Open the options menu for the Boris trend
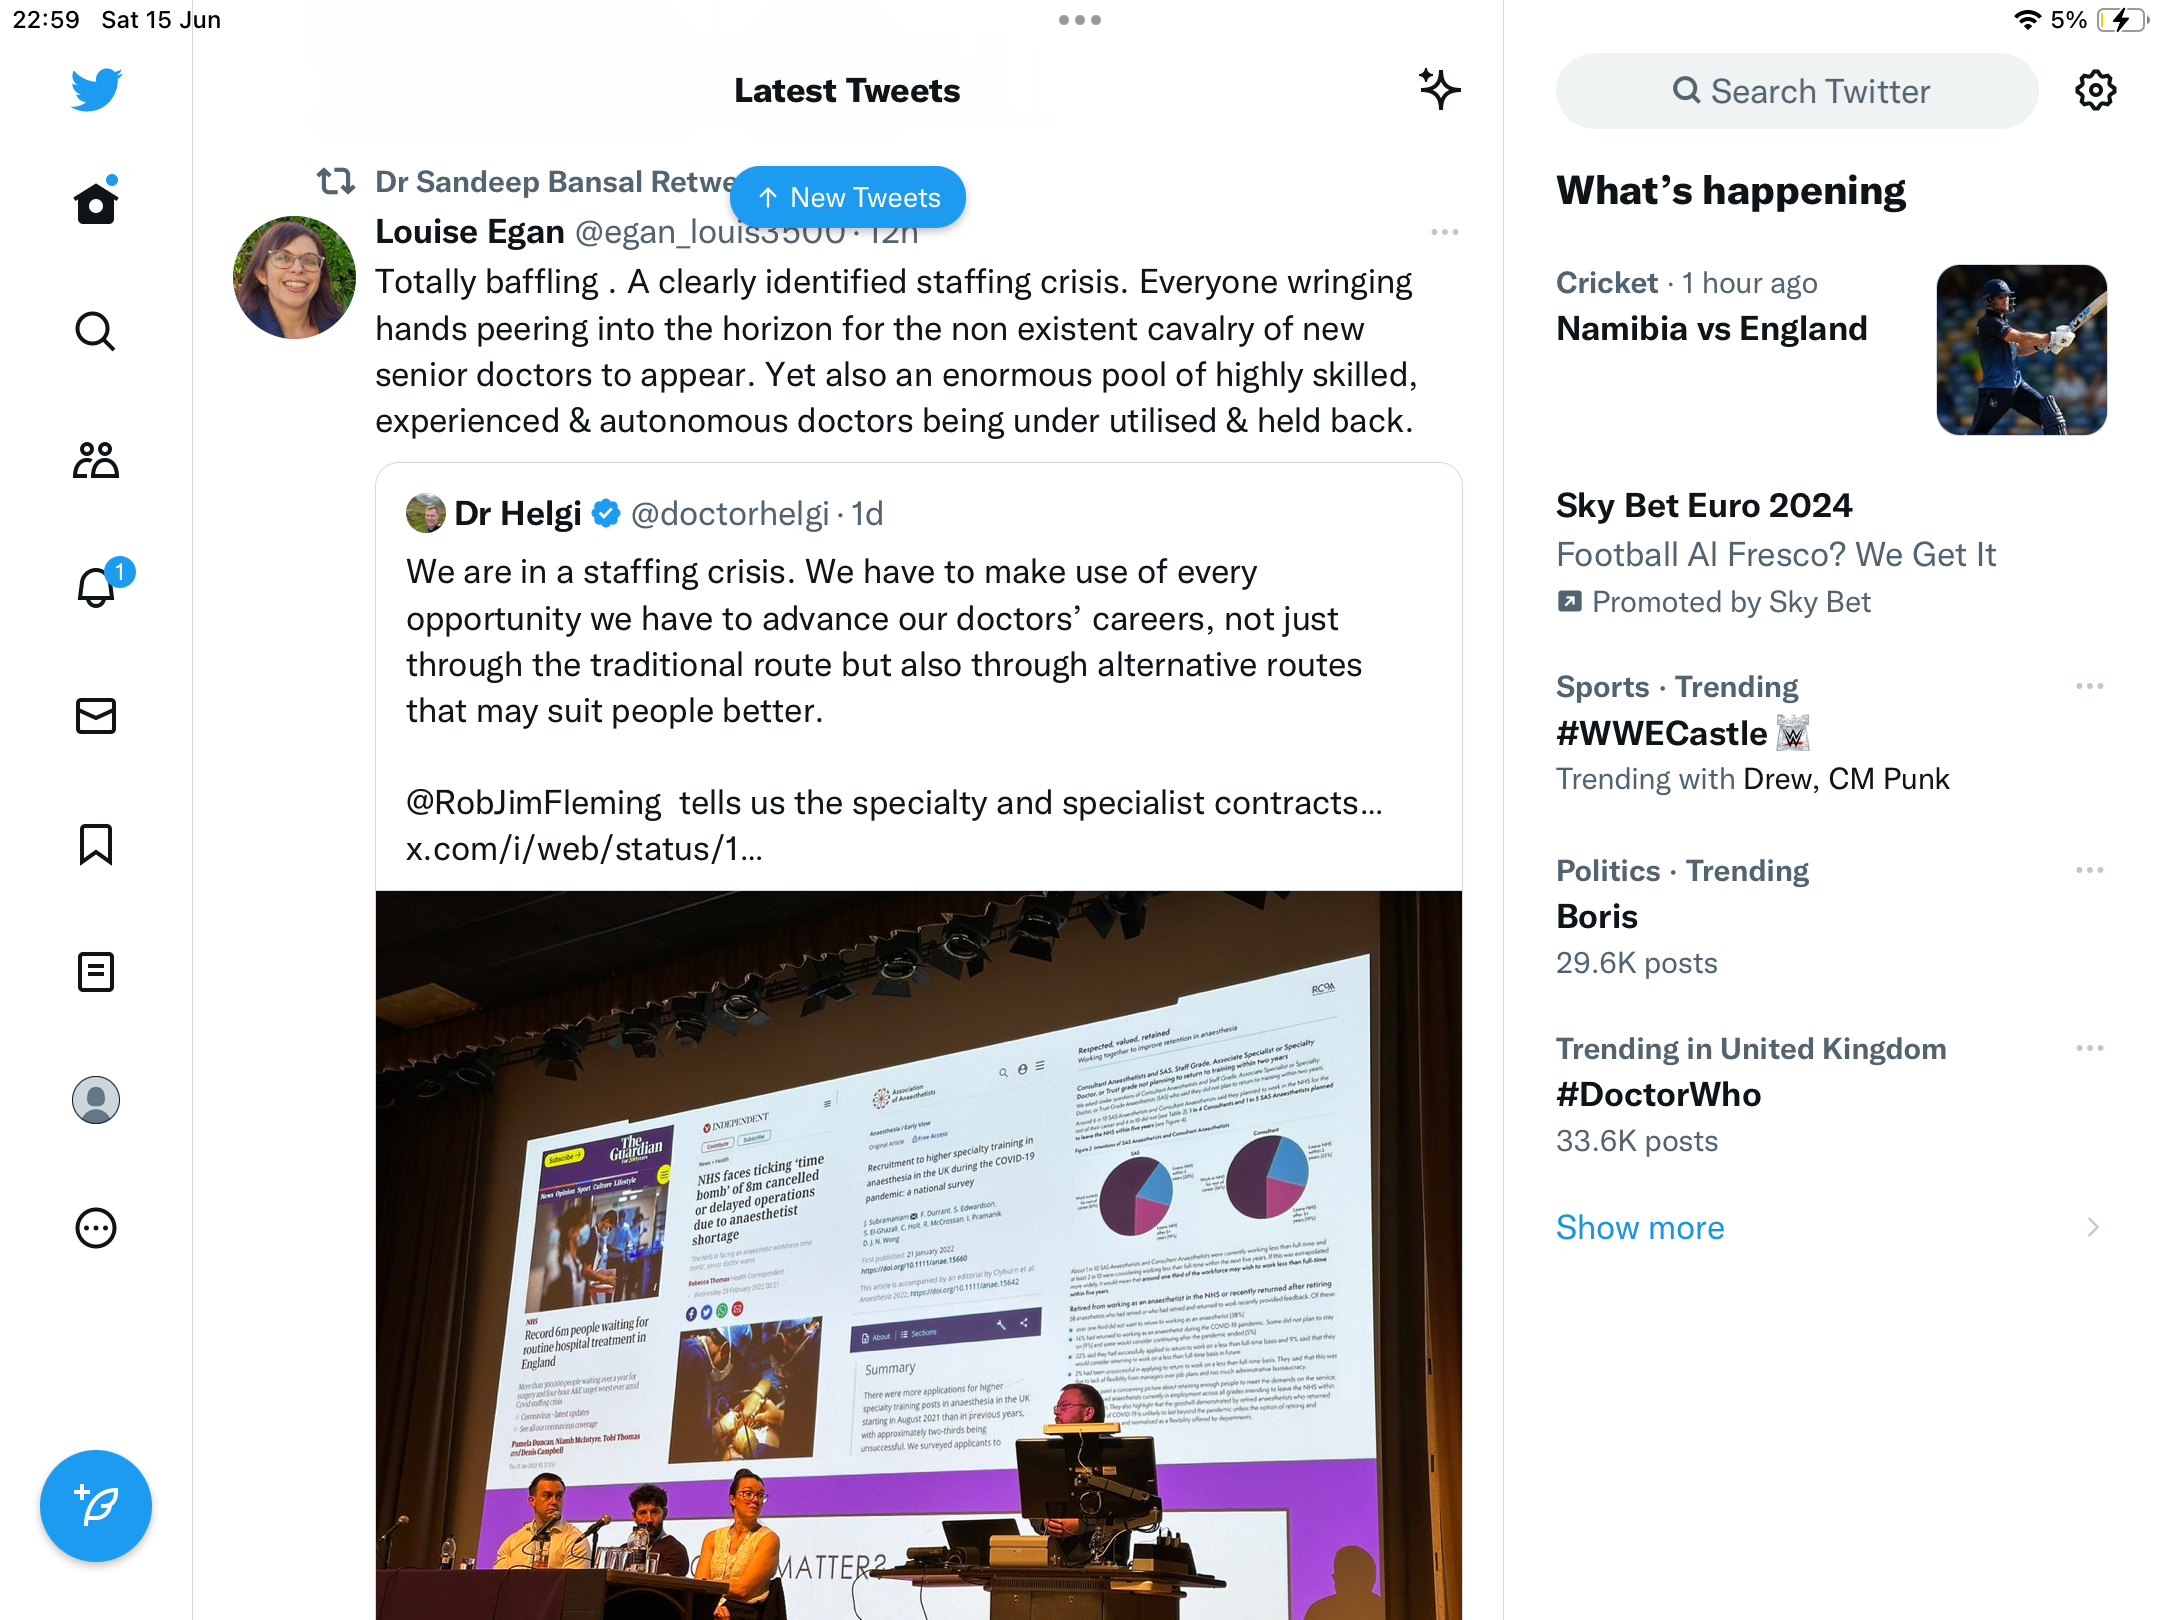Screen dimensions: 2160x1620 [x=2090, y=871]
